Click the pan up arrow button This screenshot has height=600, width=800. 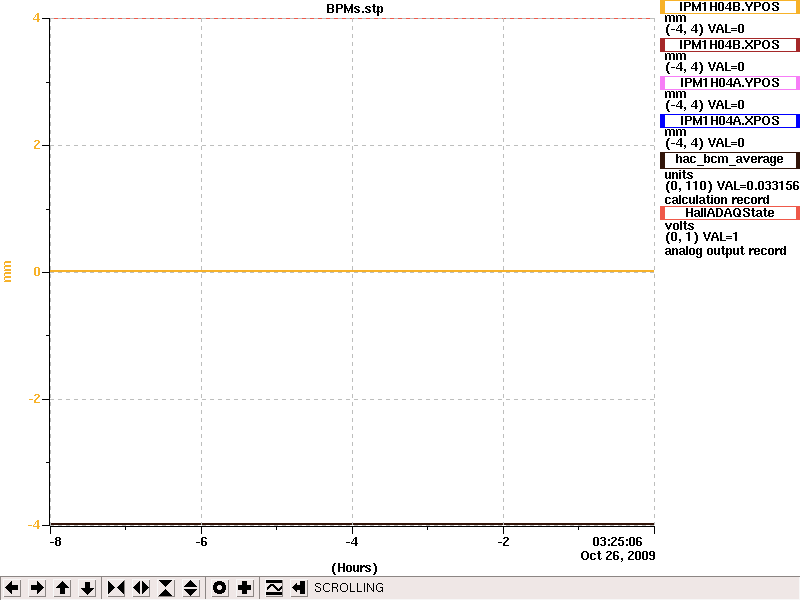click(x=63, y=588)
